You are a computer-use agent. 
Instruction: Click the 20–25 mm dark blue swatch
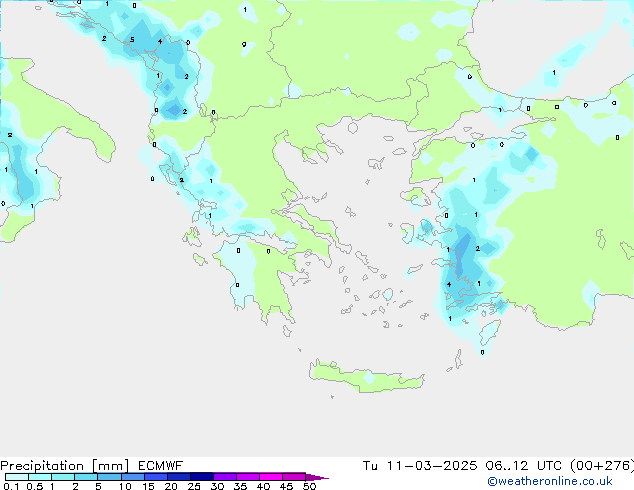[x=178, y=477]
